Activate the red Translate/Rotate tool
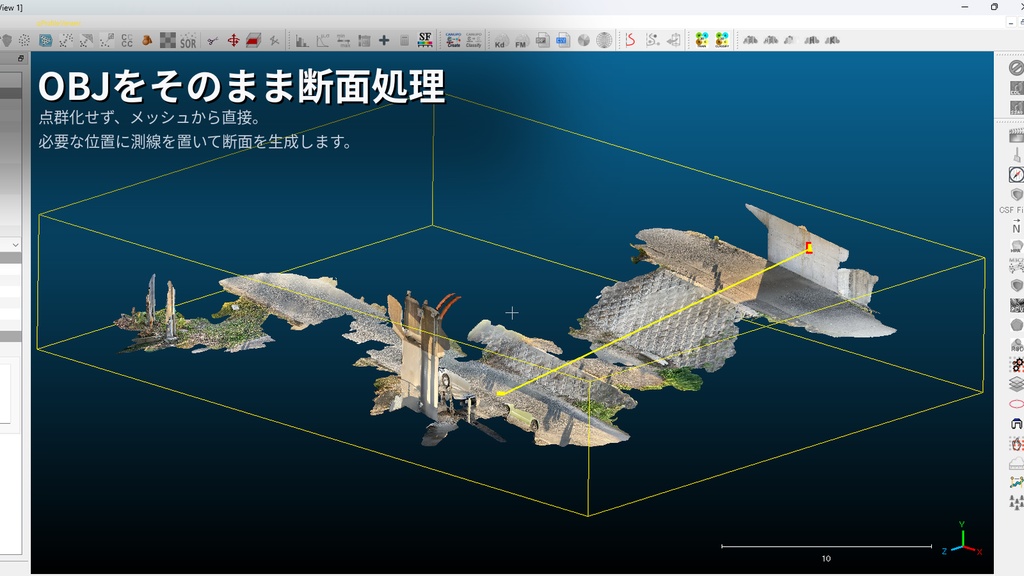Image resolution: width=1024 pixels, height=576 pixels. point(233,40)
